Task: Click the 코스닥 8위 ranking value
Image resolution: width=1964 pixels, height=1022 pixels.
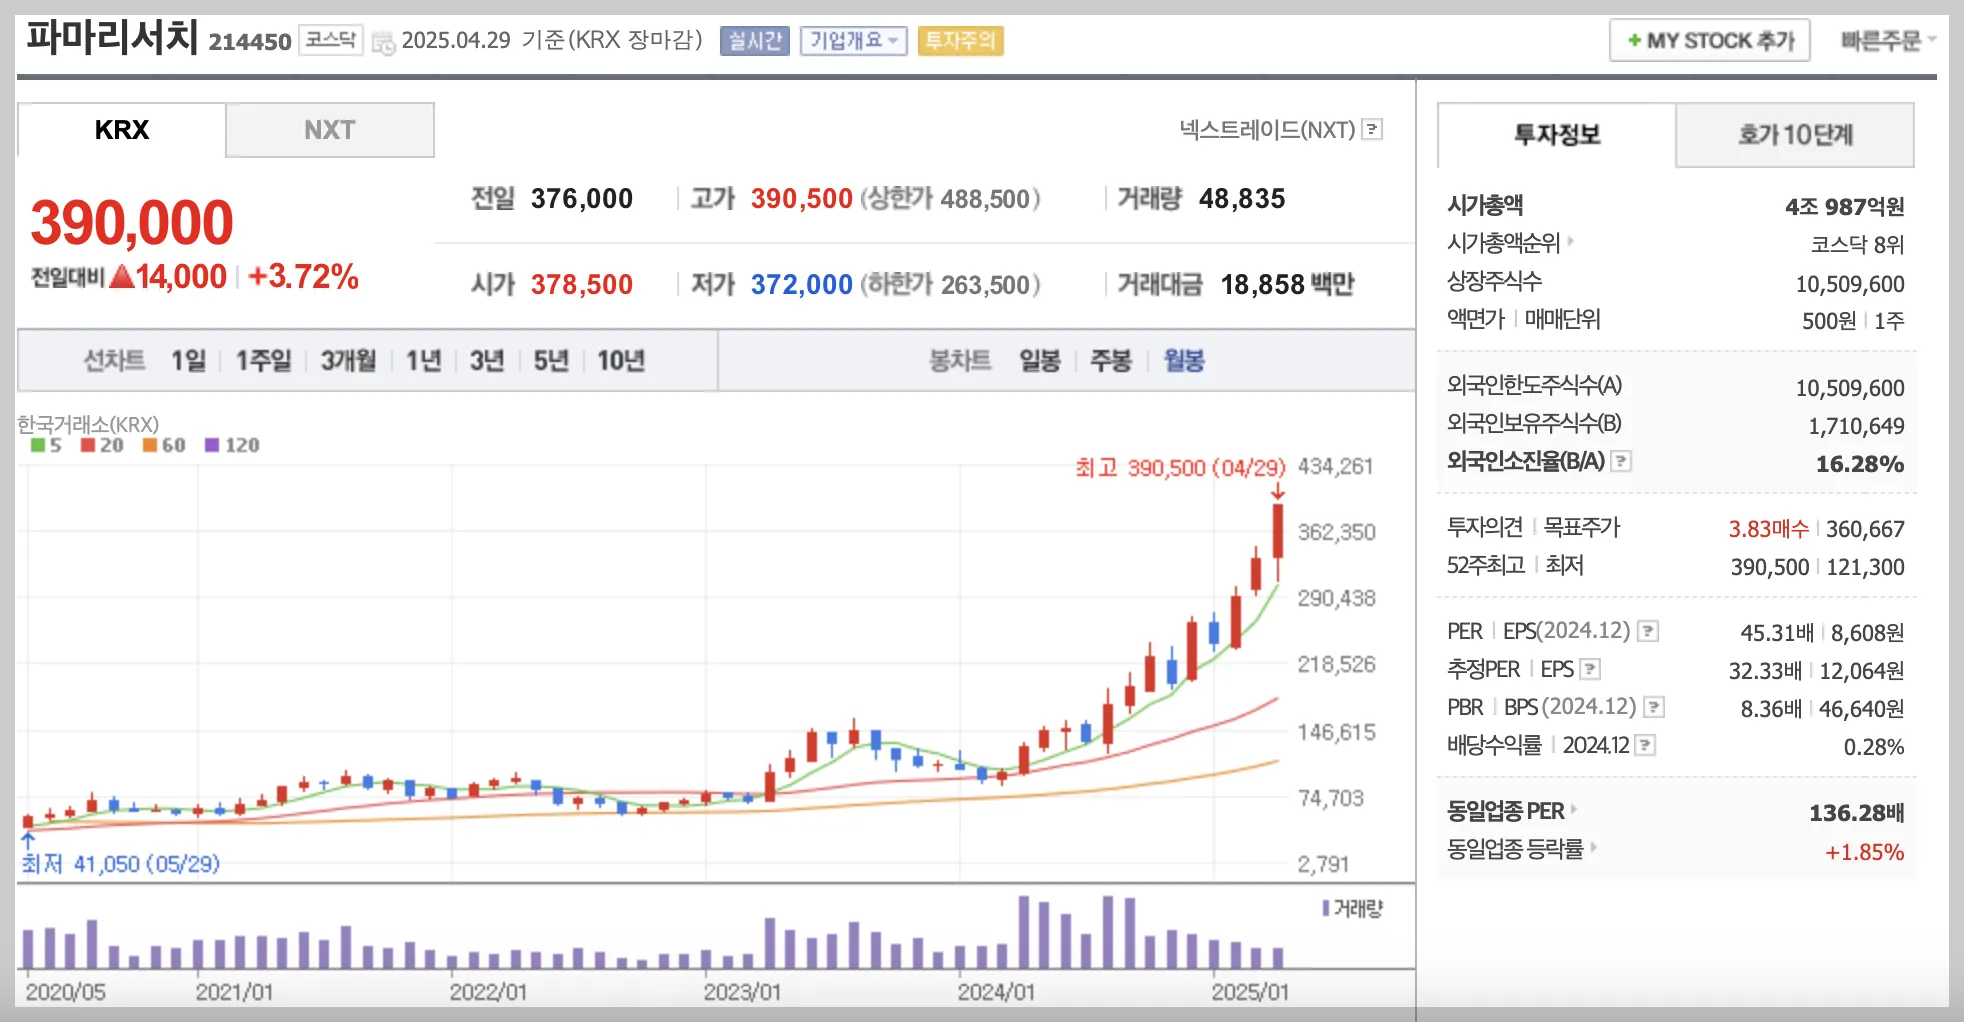Action: click(1857, 244)
